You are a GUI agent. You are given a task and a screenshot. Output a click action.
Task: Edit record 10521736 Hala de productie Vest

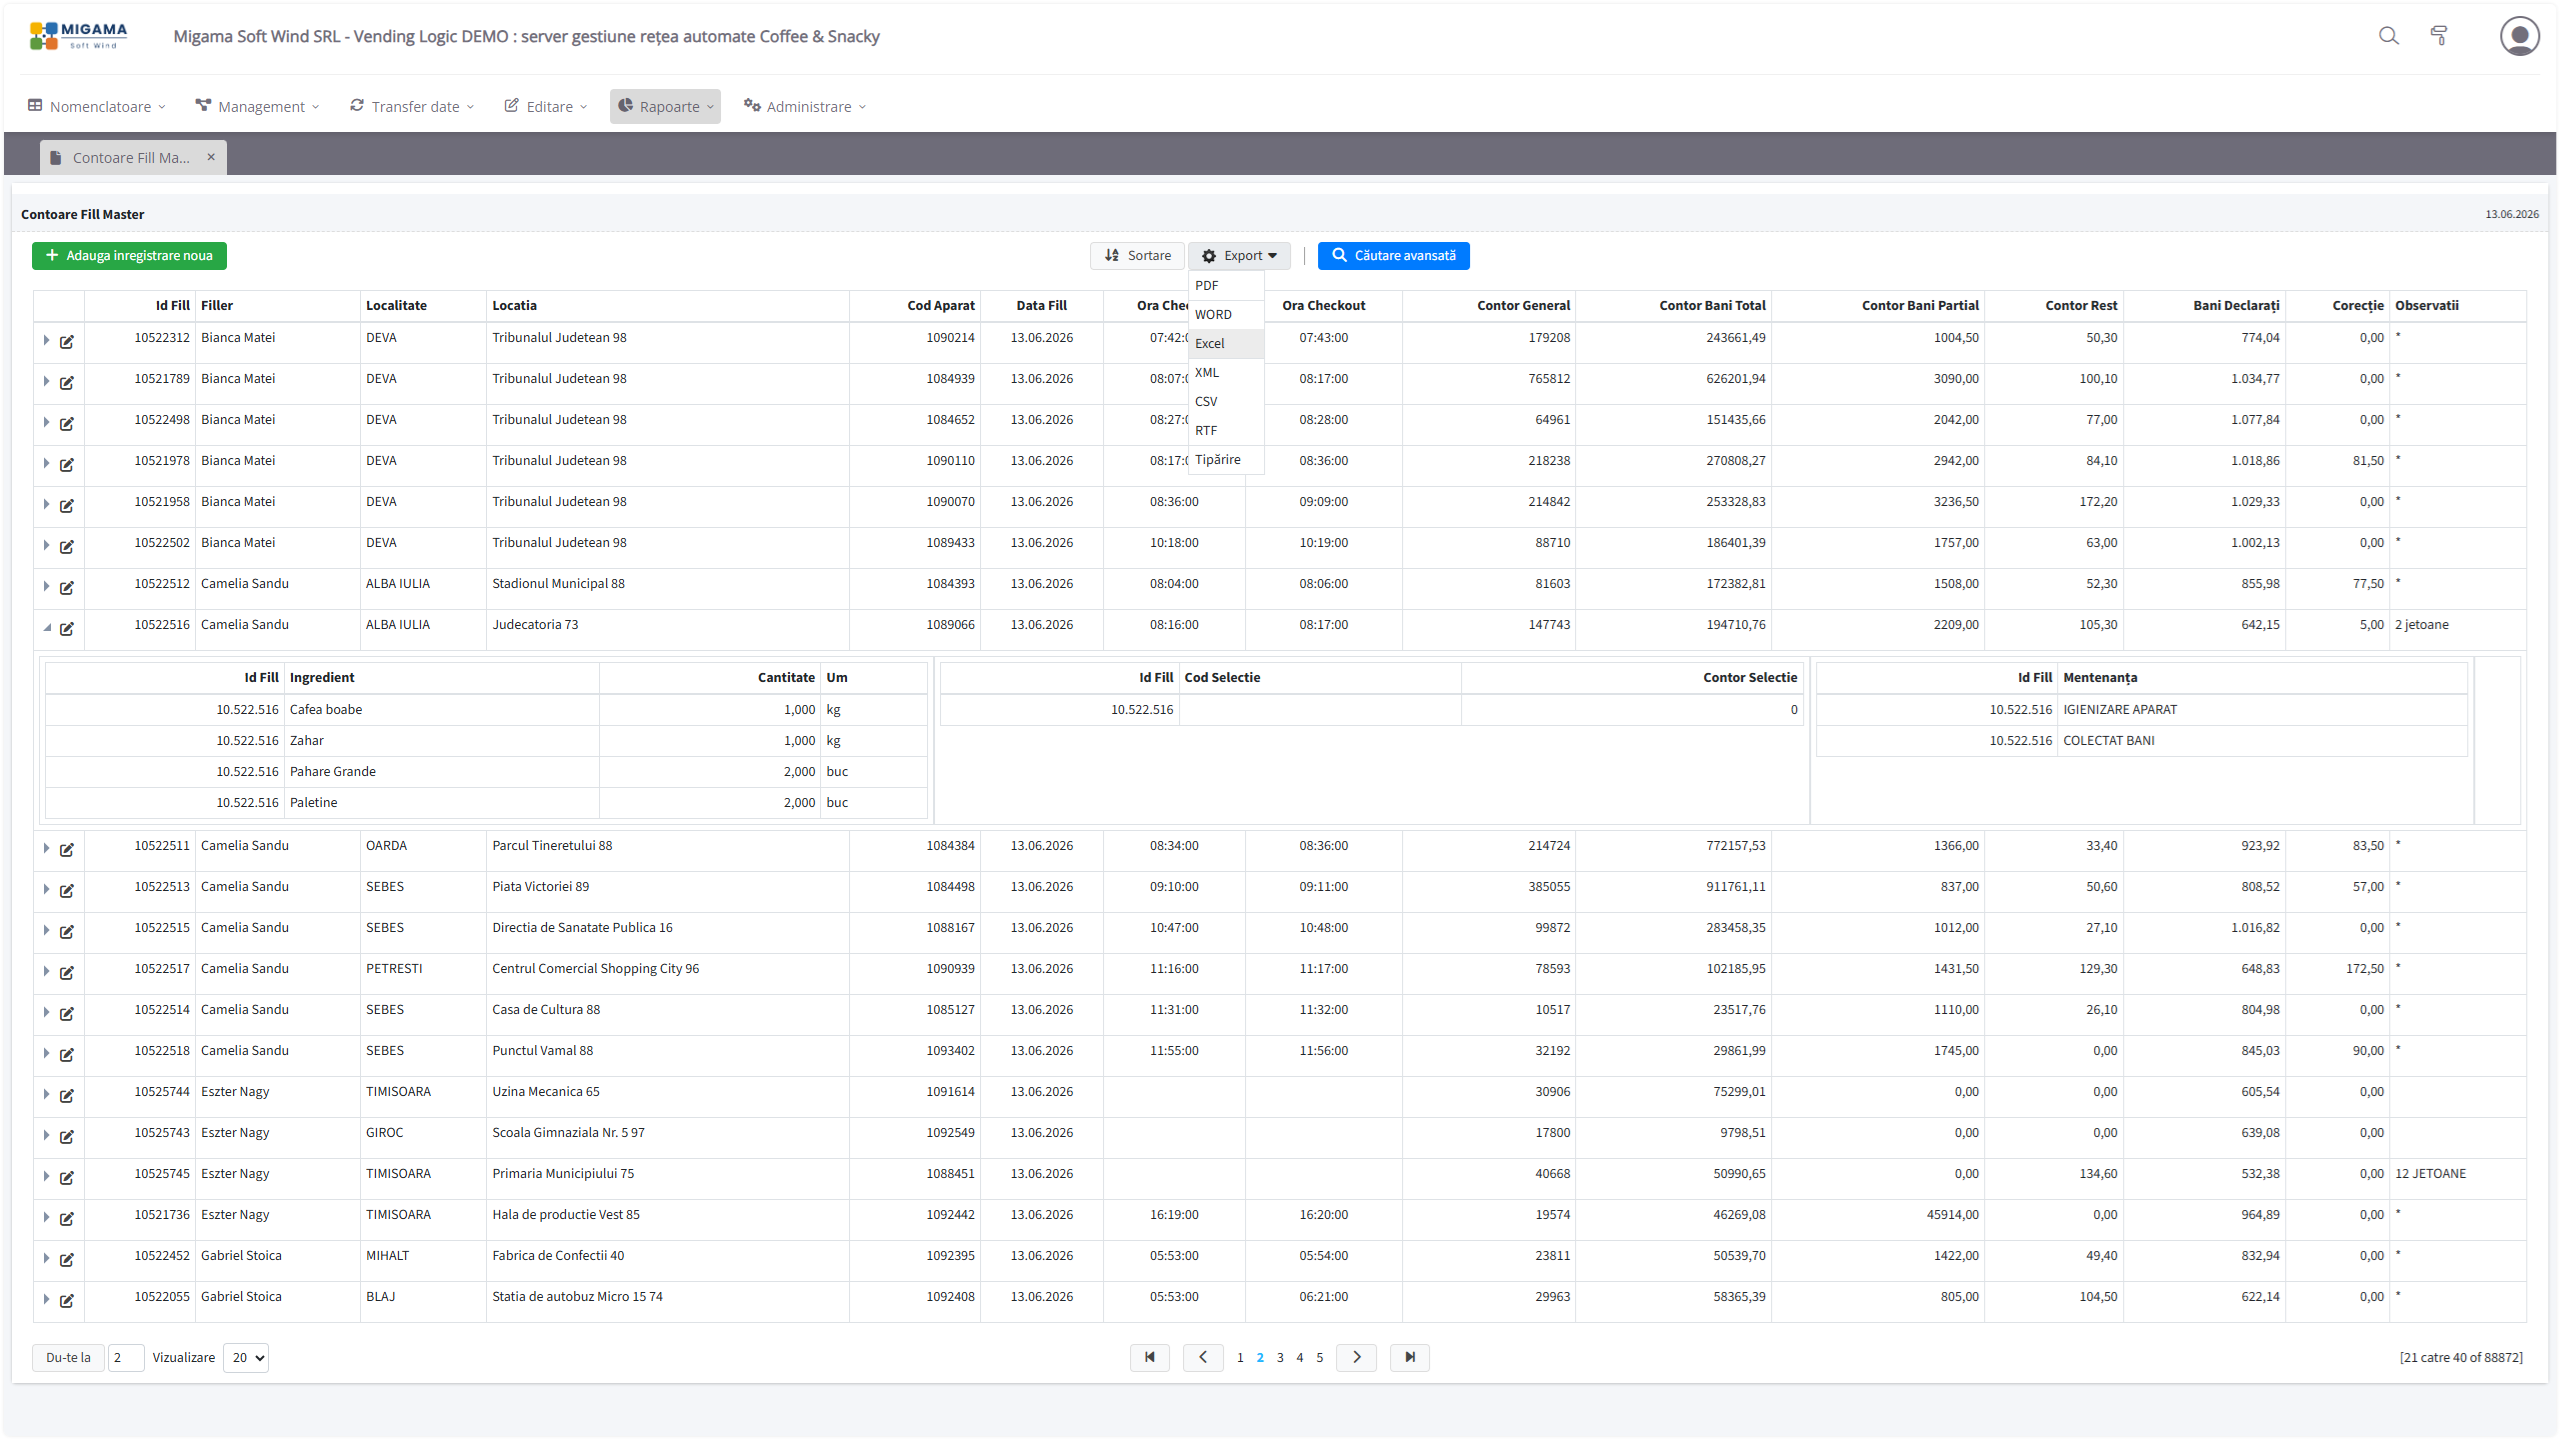(67, 1219)
